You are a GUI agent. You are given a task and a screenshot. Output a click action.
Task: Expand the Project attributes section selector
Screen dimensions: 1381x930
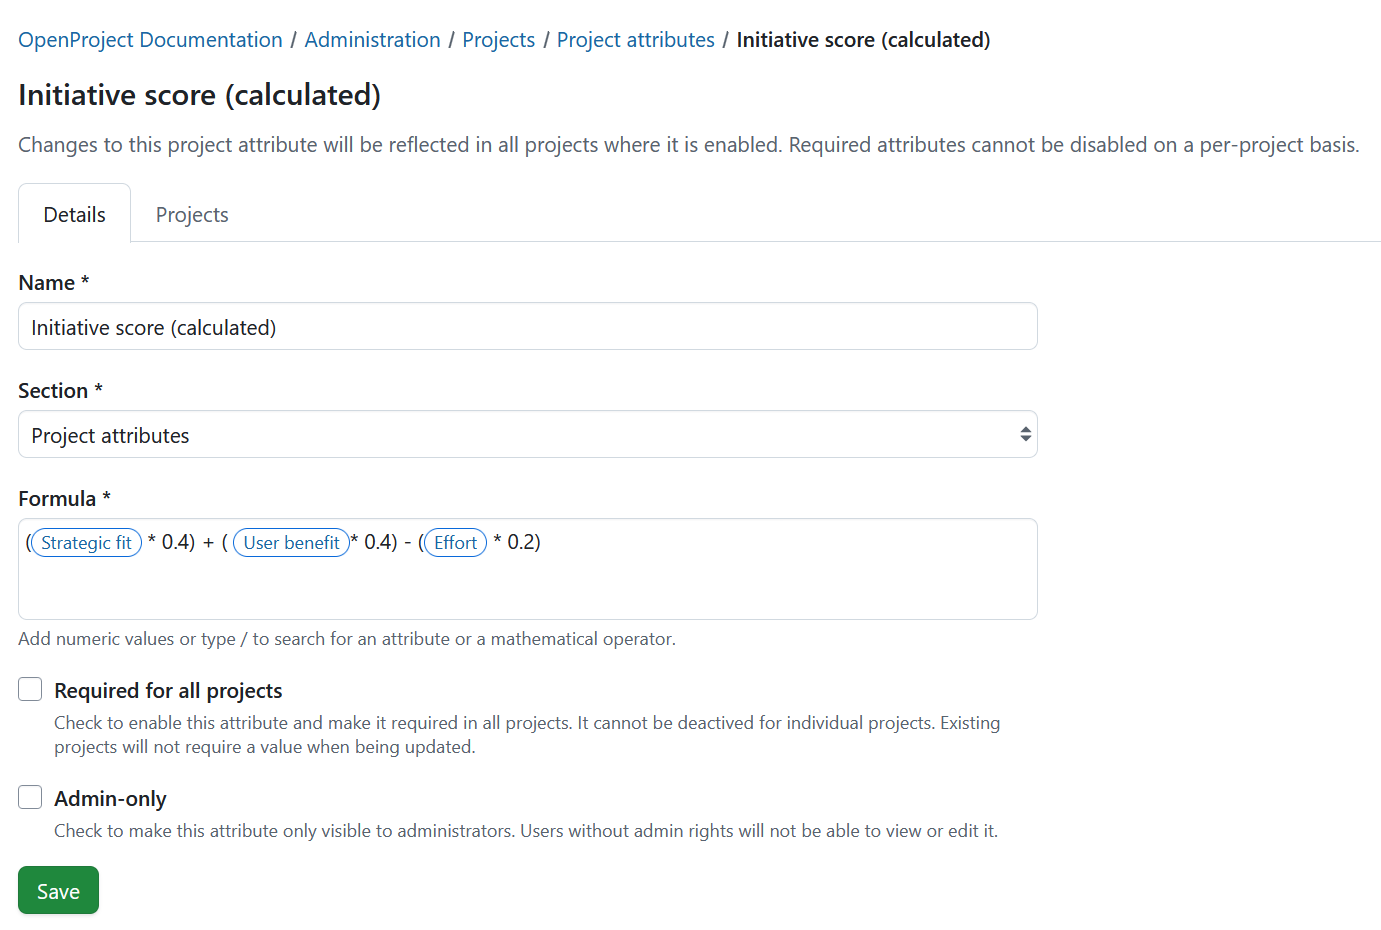coord(527,434)
